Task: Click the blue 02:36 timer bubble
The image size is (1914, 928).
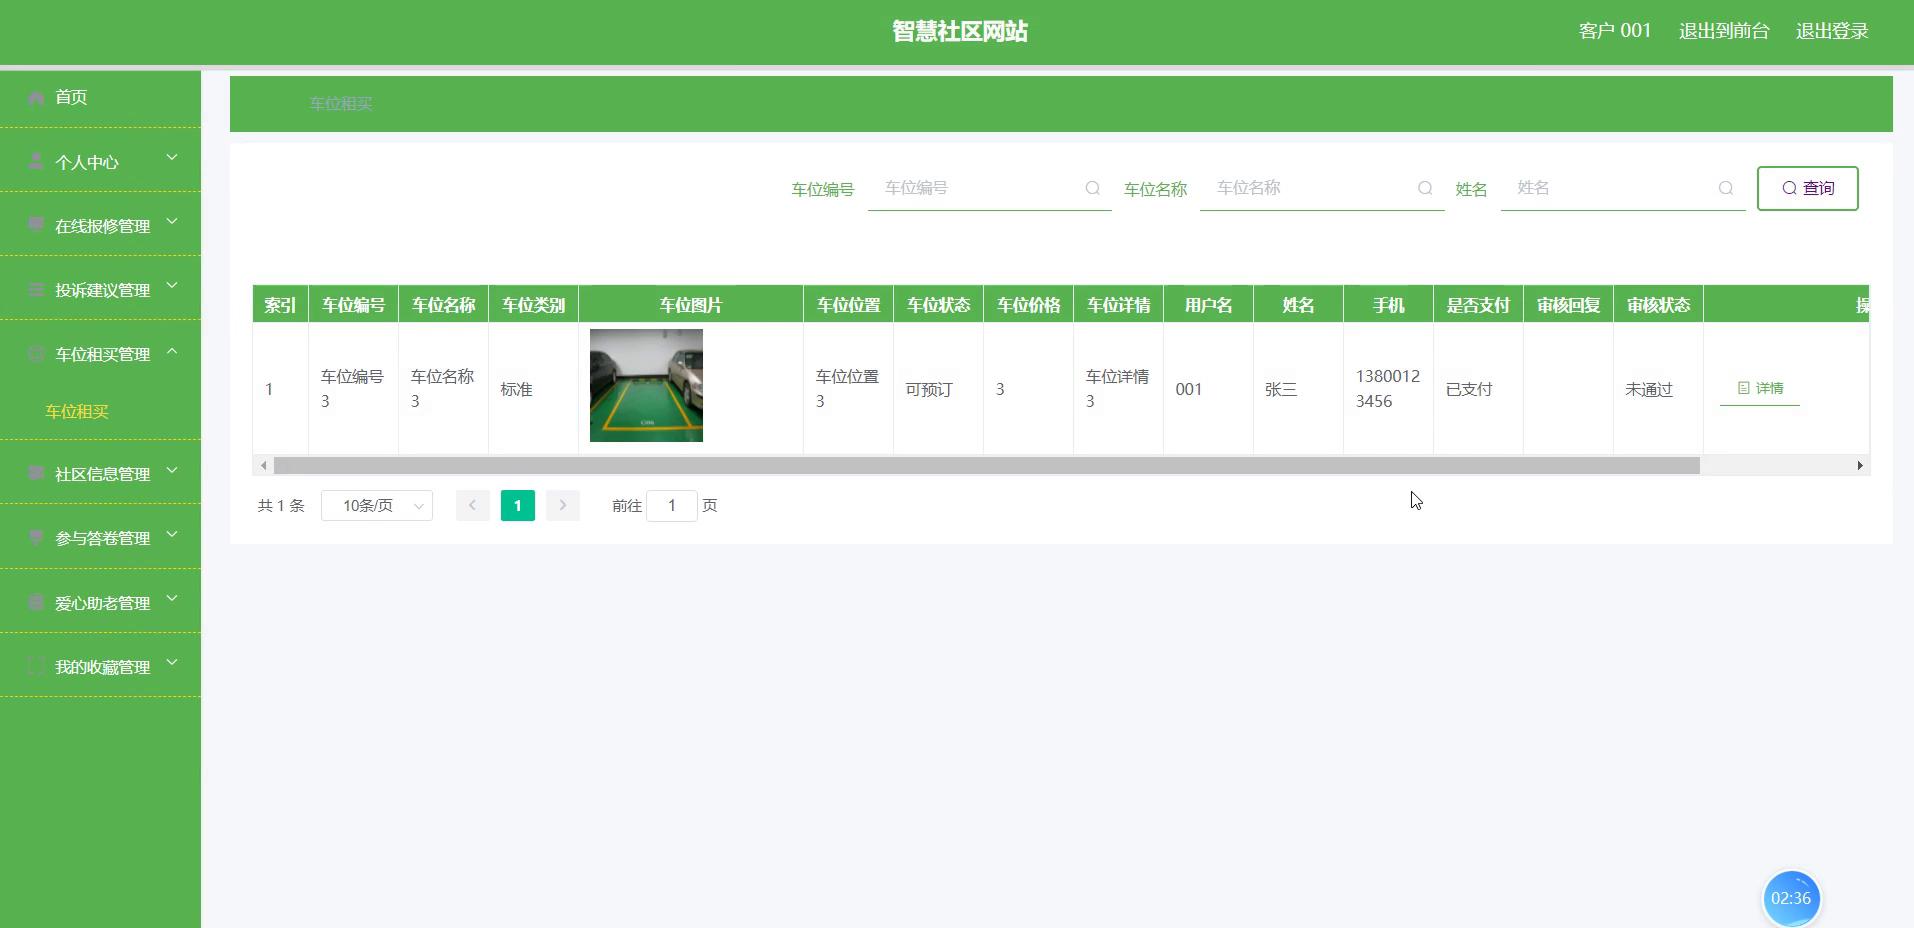Action: 1790,898
